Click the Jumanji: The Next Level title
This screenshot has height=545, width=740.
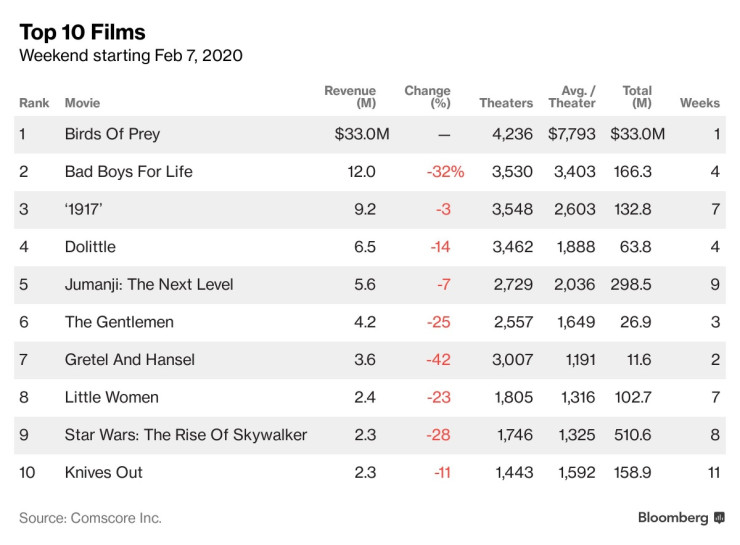coord(149,284)
